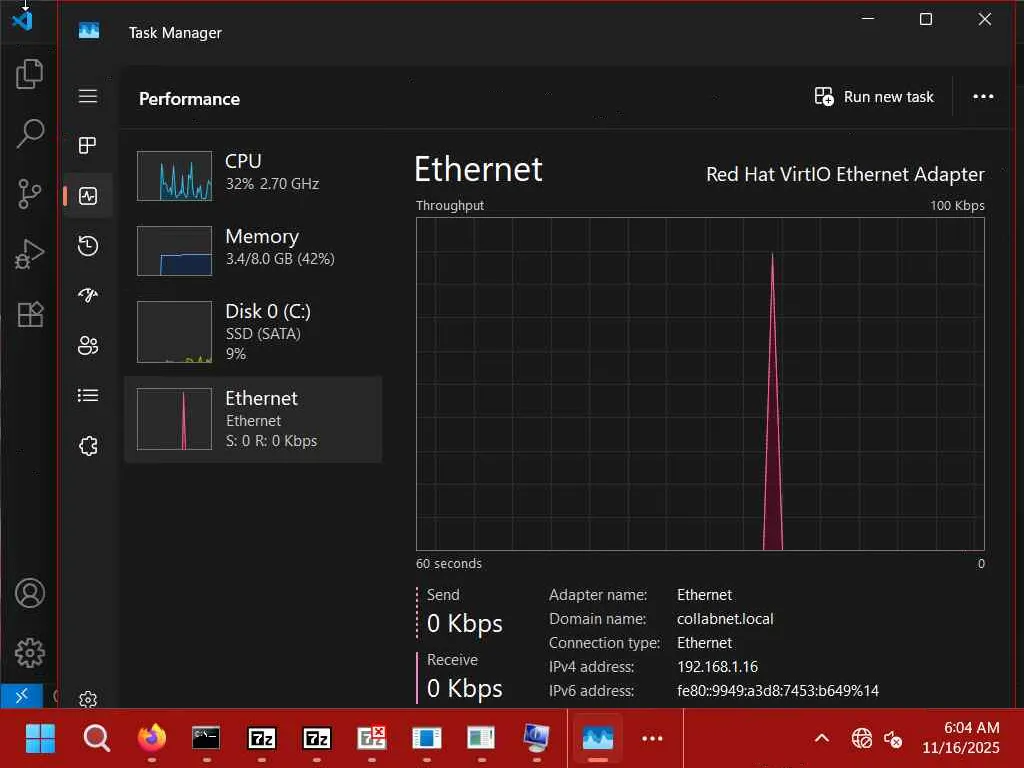The height and width of the screenshot is (768, 1024).
Task: Open the Details page list icon
Action: [88, 395]
